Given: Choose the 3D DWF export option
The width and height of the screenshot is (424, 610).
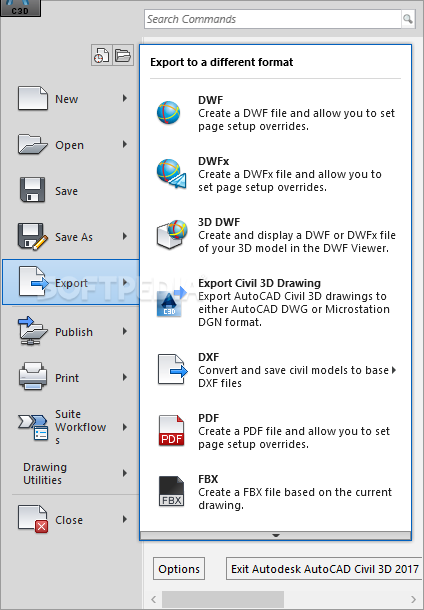Looking at the screenshot, I should pos(275,235).
